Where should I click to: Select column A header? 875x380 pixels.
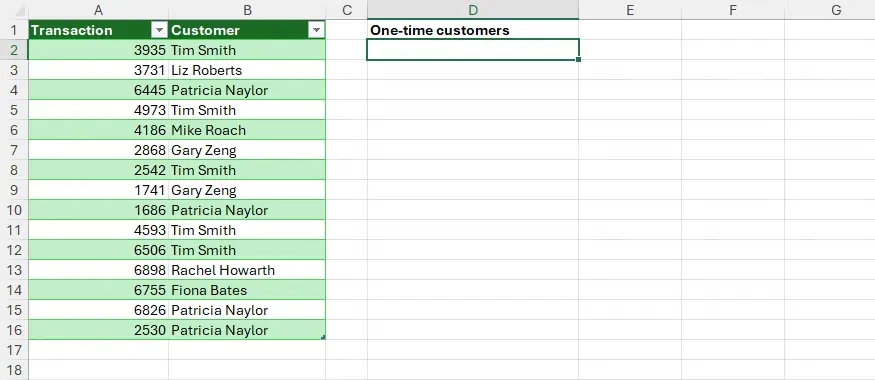click(x=98, y=10)
